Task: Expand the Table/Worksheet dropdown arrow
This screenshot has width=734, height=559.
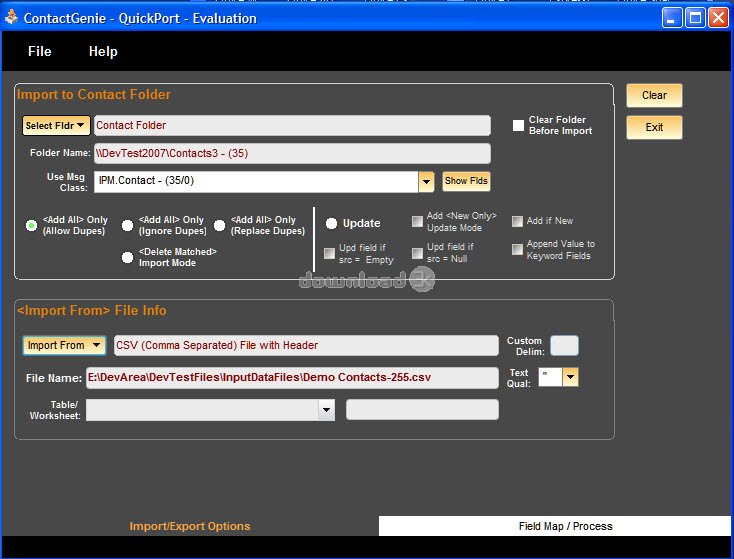Action: (x=326, y=410)
